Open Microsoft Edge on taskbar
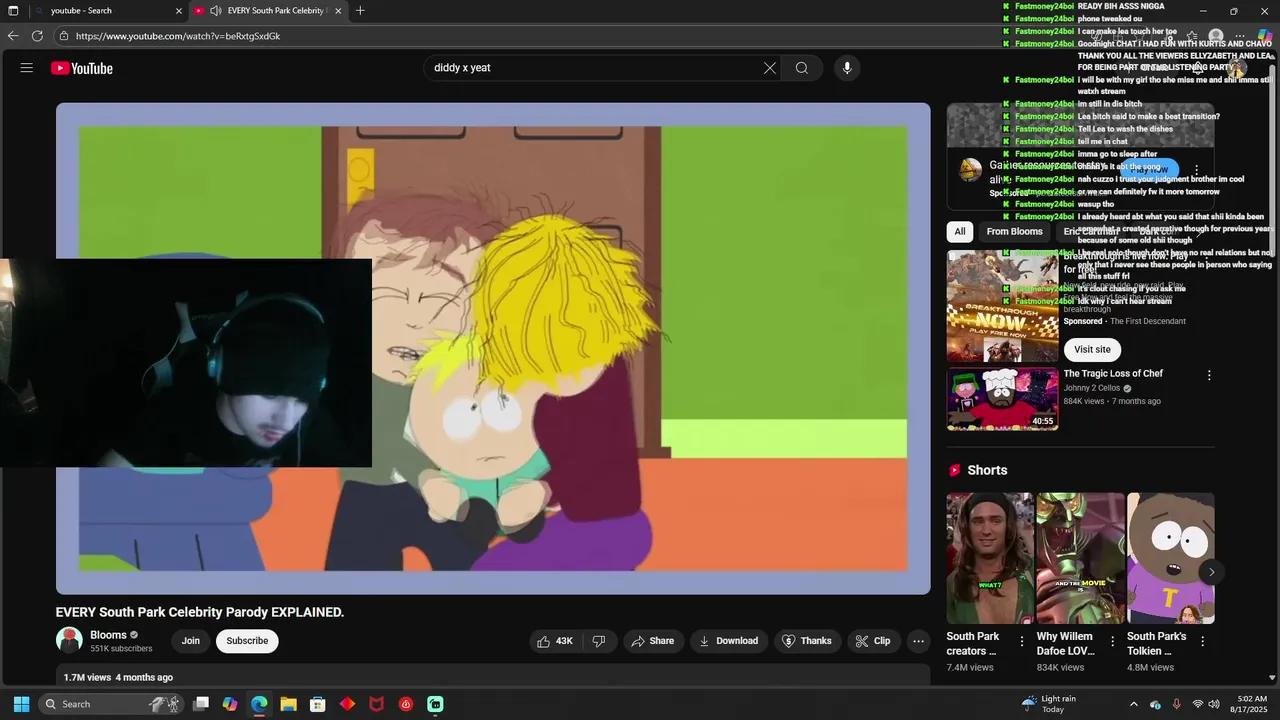Screen dimensions: 1280x720 pos(259,704)
